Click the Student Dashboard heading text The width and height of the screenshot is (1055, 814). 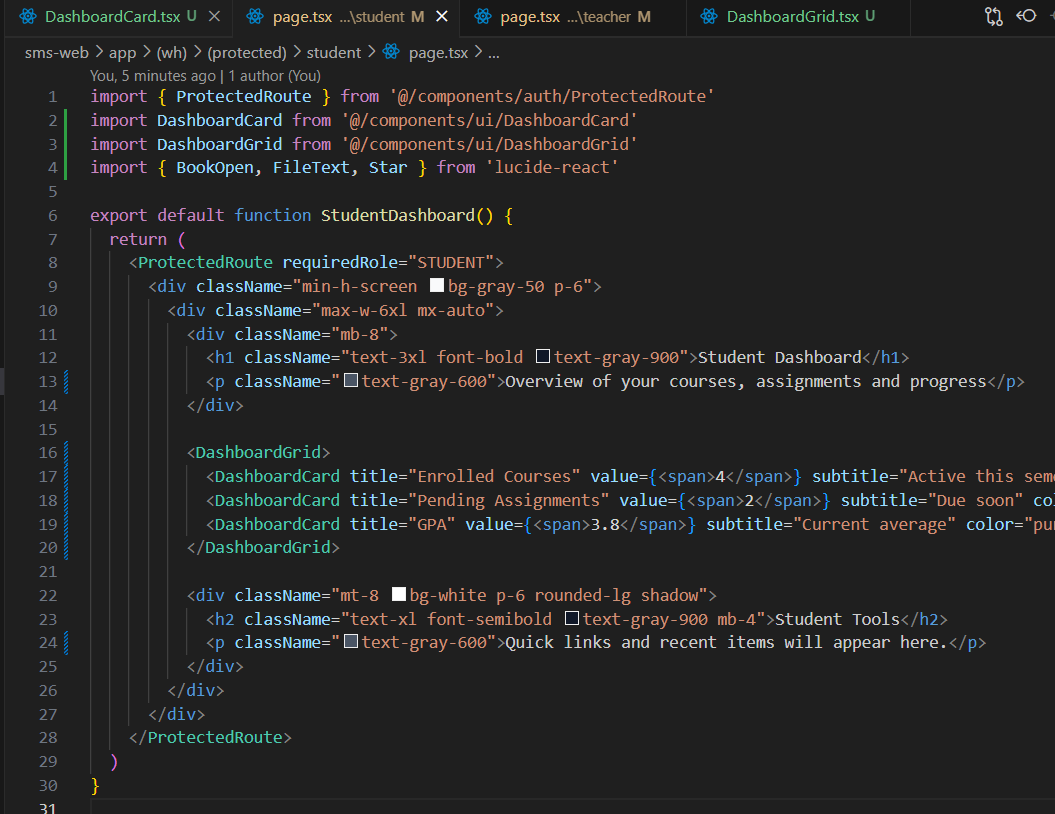pyautogui.click(x=780, y=357)
